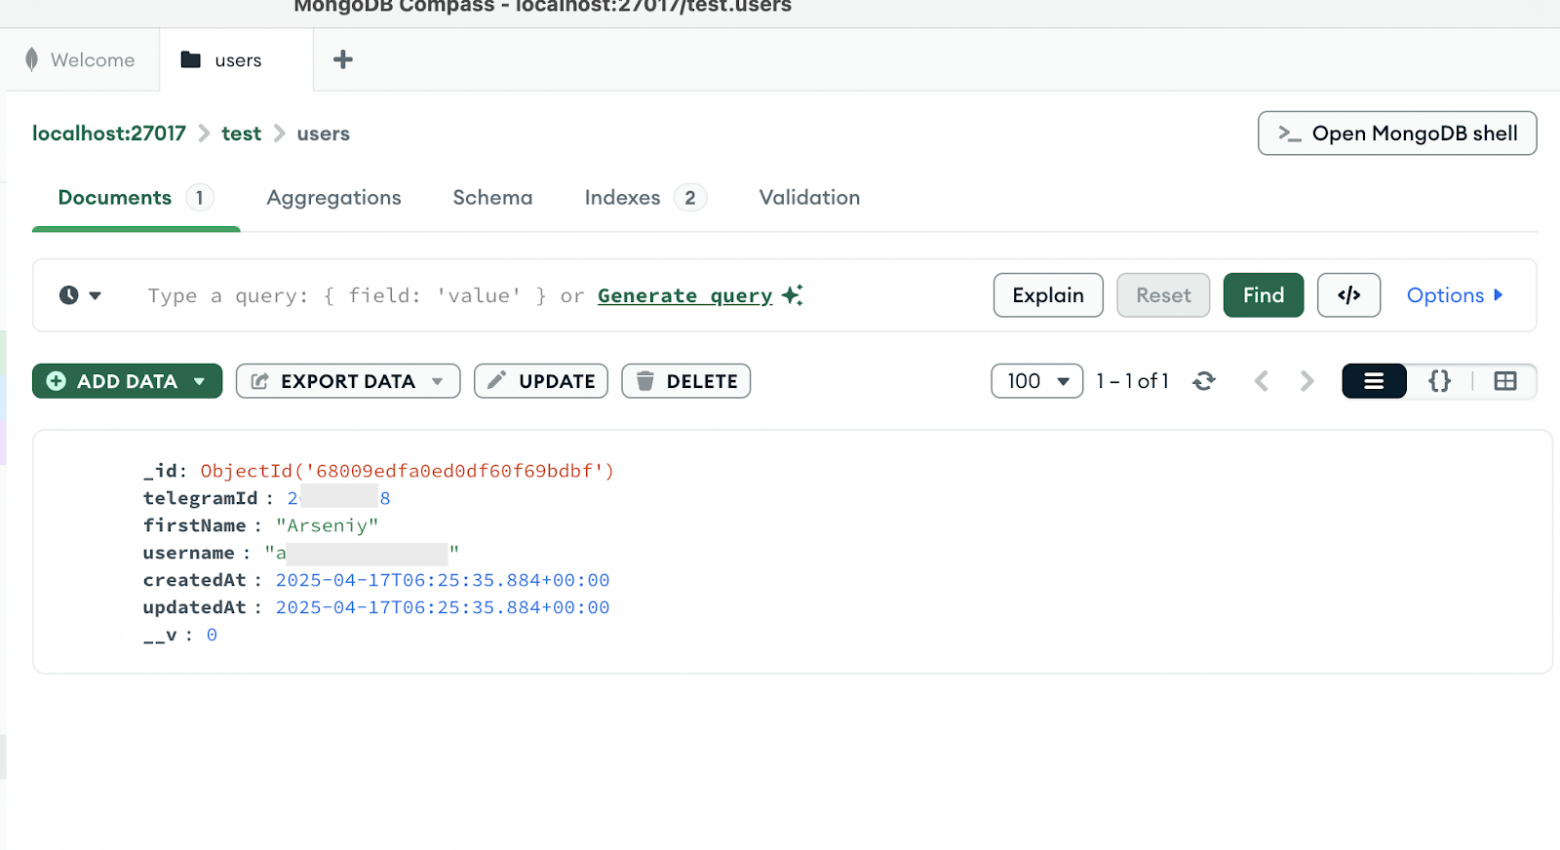Click the createdAt date value
This screenshot has width=1560, height=850.
pos(442,580)
